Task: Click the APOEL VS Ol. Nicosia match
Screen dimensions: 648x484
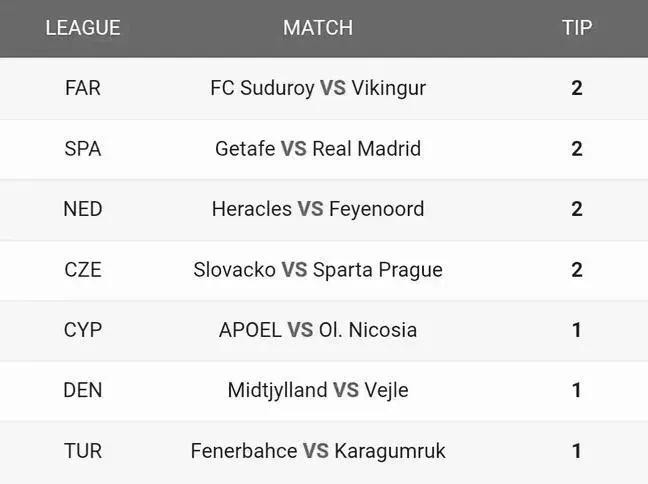Action: (x=318, y=330)
